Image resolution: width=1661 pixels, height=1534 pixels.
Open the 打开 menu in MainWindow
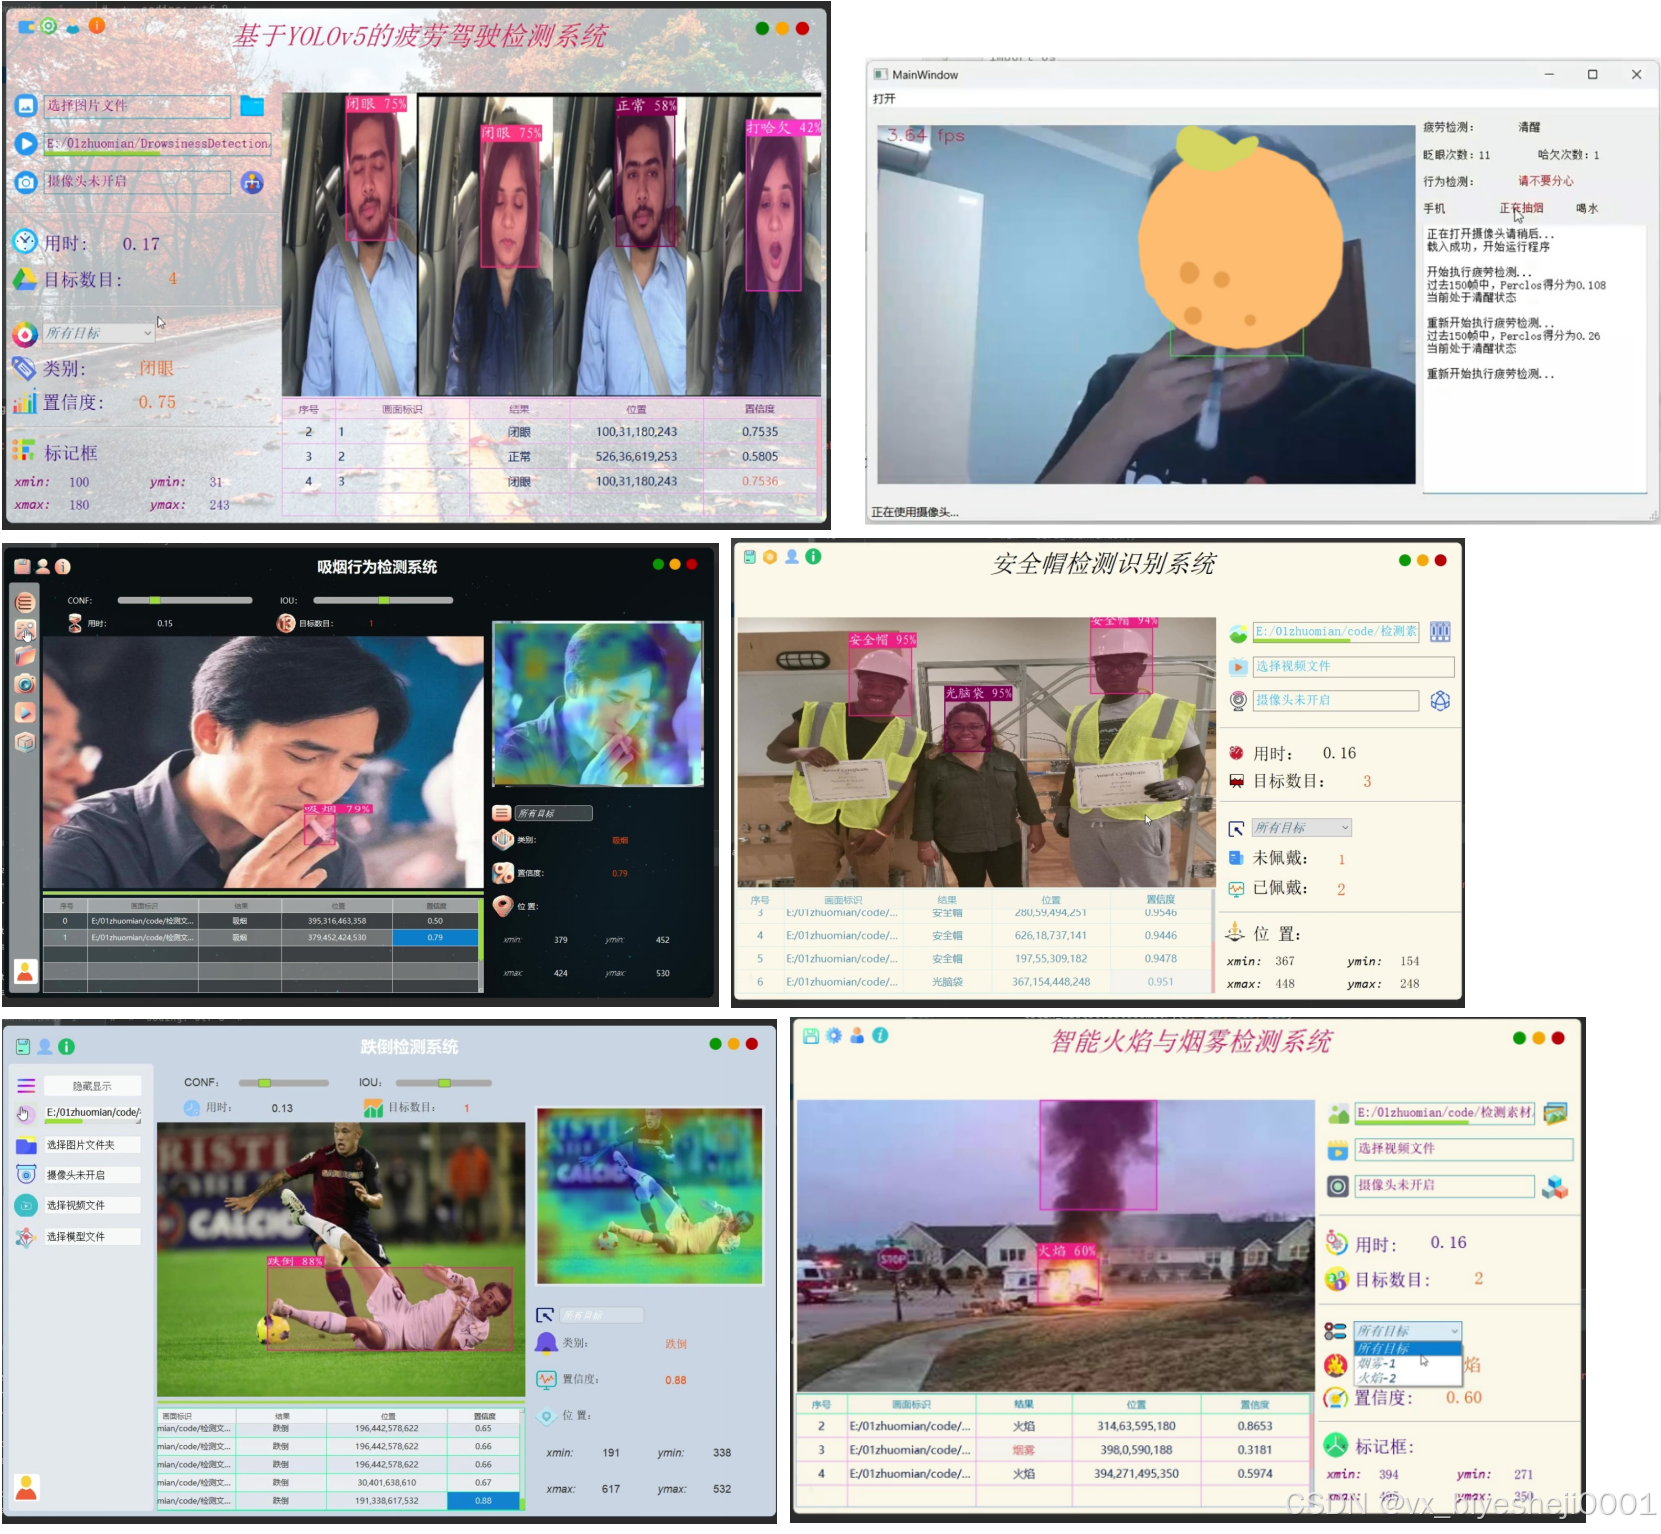(x=884, y=99)
